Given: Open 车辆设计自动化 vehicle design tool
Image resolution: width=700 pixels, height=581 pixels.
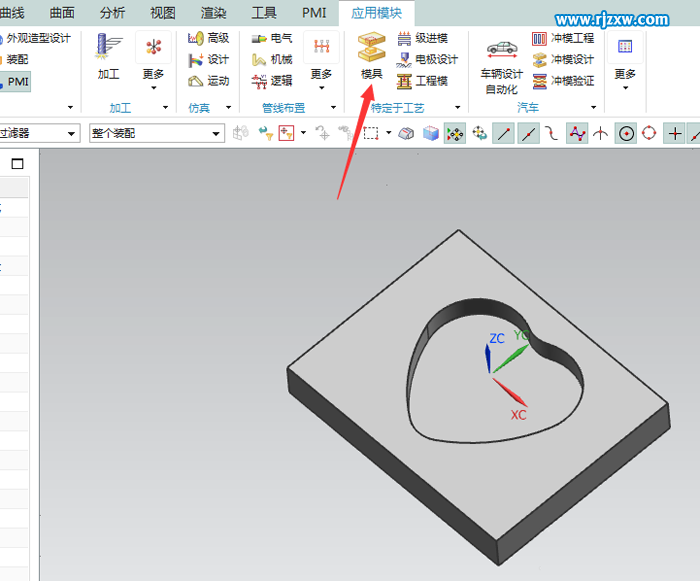Looking at the screenshot, I should coord(501,65).
